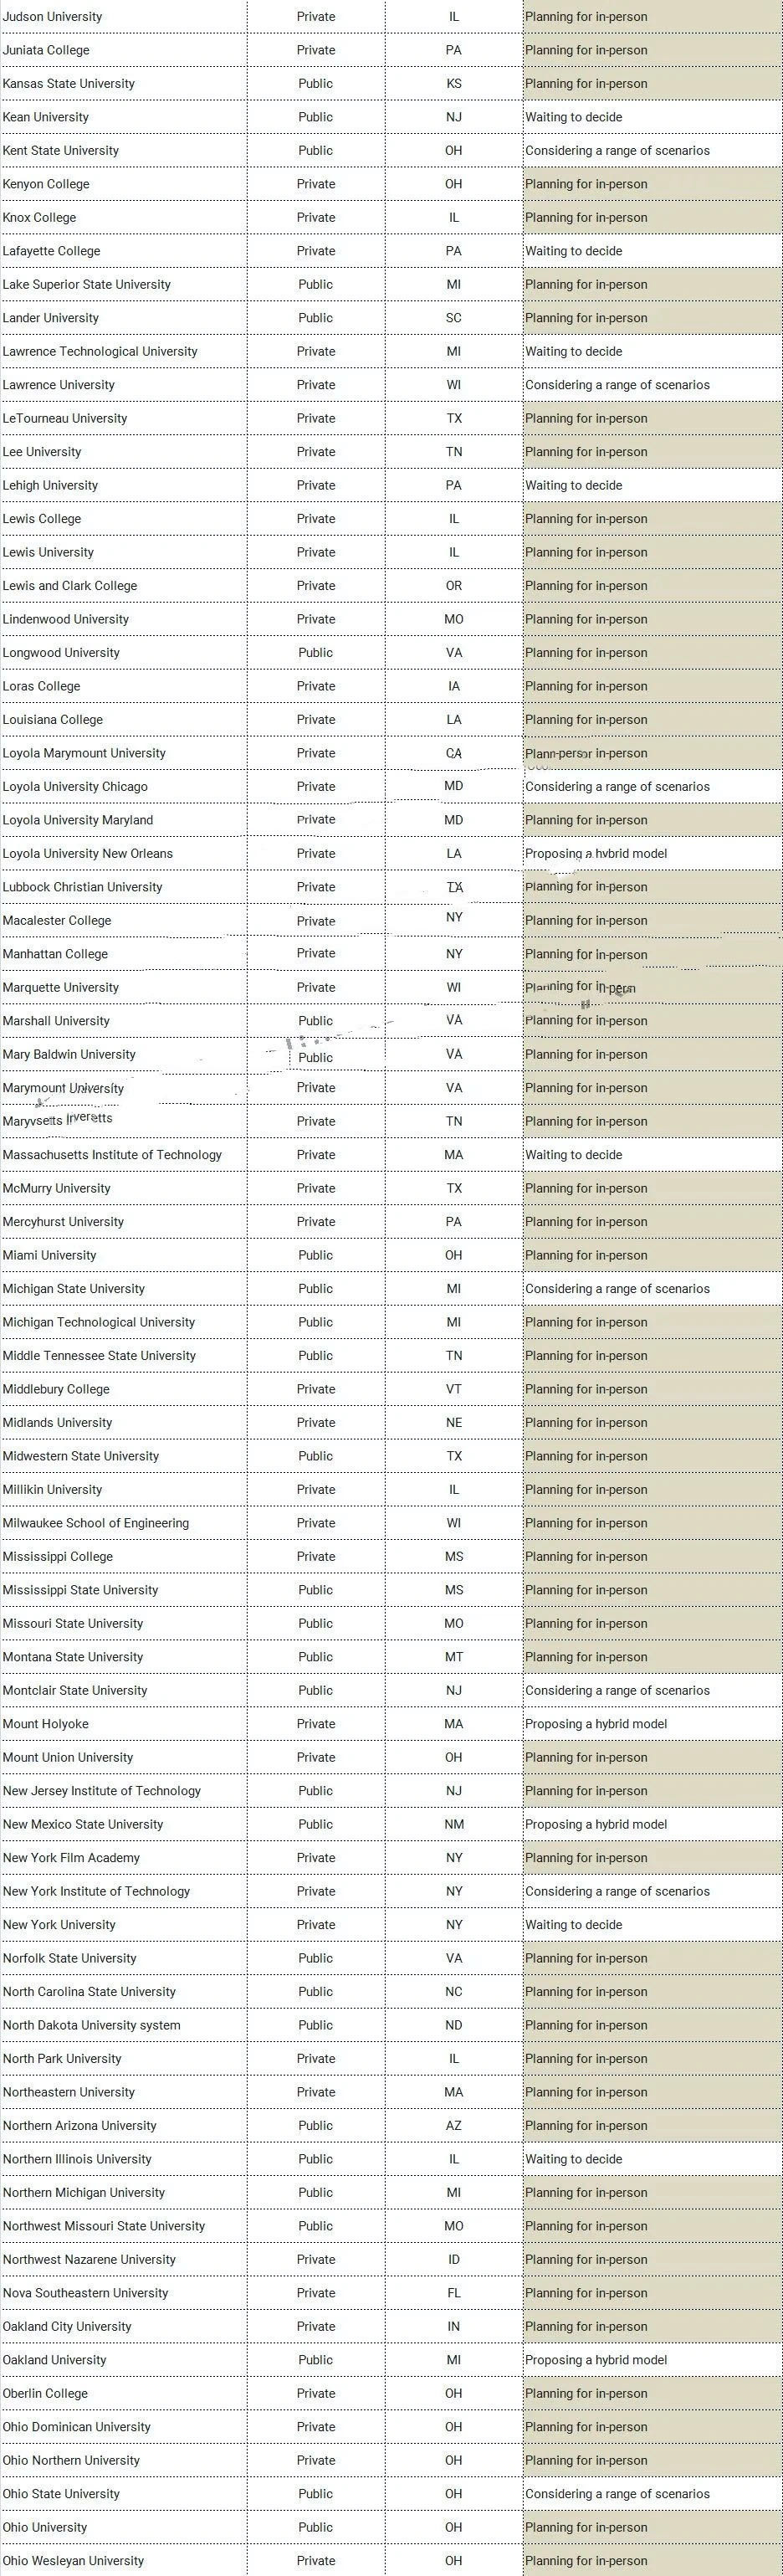Screen dimensions: 783x2576
Task: Click New York University's 'Waiting to decide' status
Action: (x=573, y=1925)
